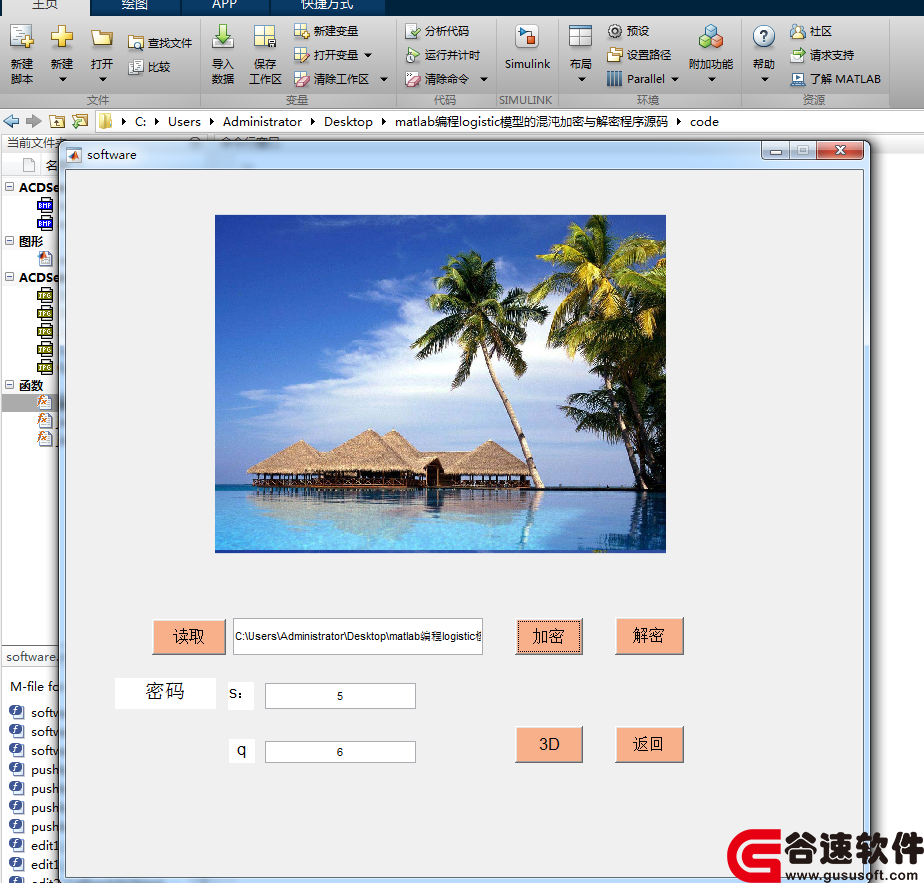Click the browse for folder icon

80,121
